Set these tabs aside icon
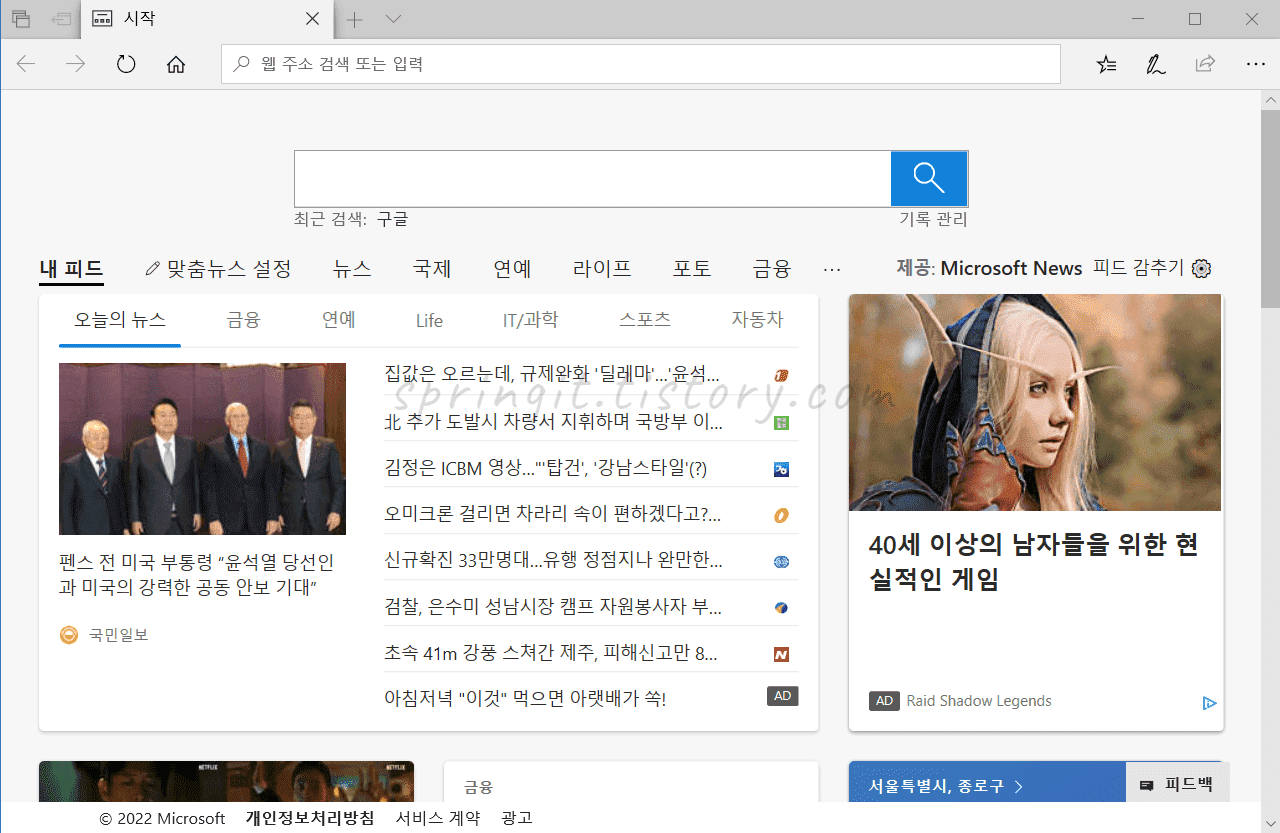Viewport: 1280px width, 833px height. [x=61, y=19]
